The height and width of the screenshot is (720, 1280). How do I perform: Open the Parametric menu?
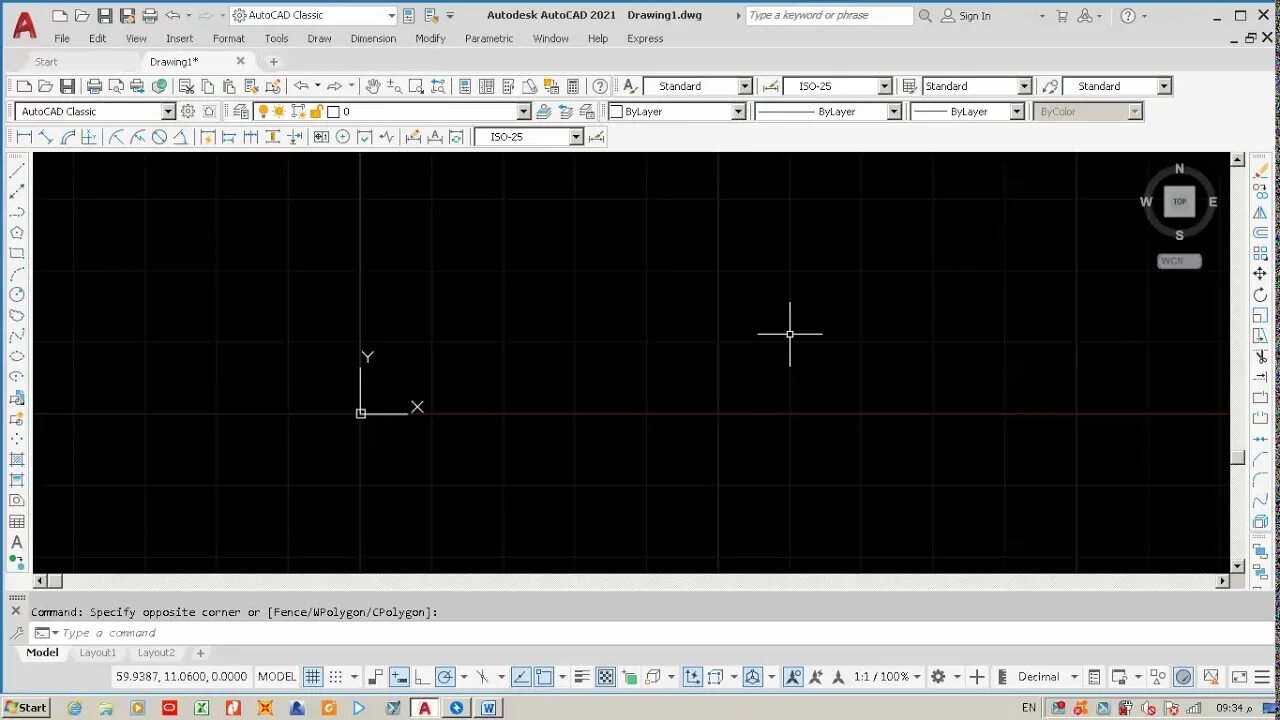pyautogui.click(x=489, y=38)
